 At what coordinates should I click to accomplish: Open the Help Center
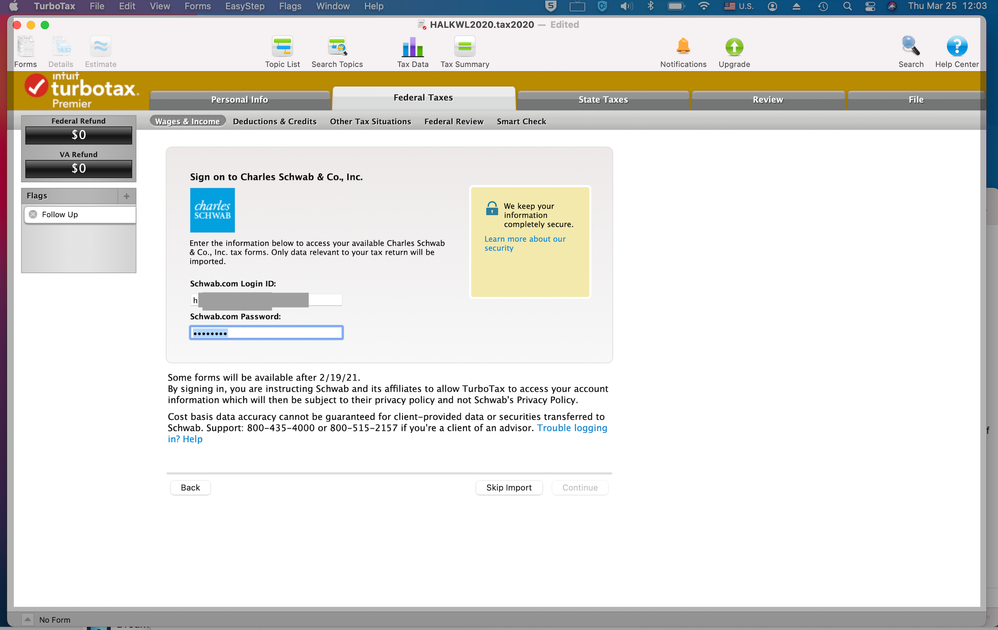pyautogui.click(x=957, y=52)
